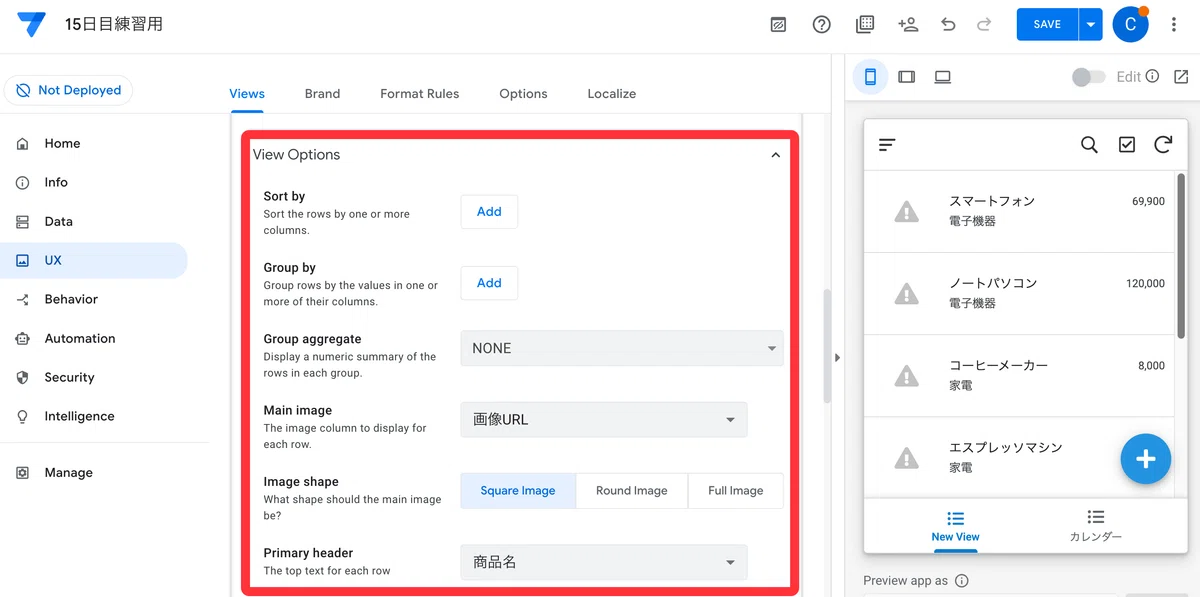
Task: Open the Group aggregate NONE dropdown
Action: click(622, 348)
